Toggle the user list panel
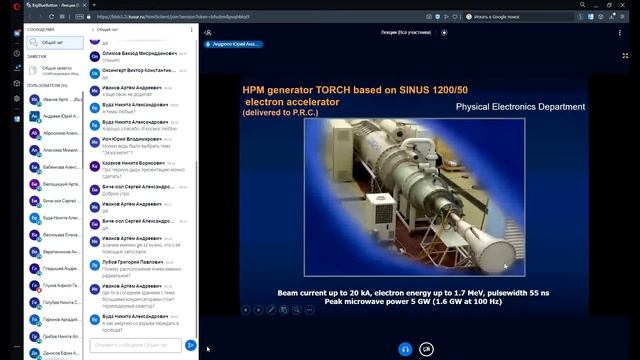 [x=208, y=32]
